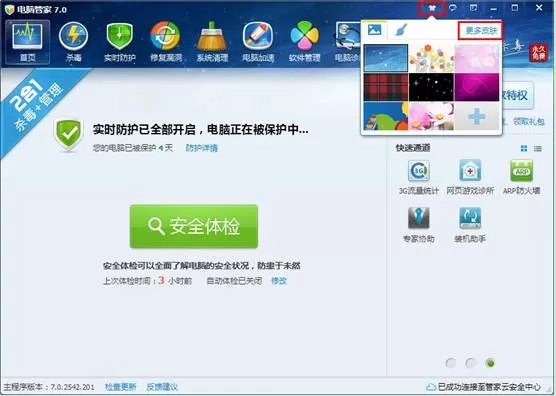Launch 装机助手 setup assistant tool

coord(470,225)
